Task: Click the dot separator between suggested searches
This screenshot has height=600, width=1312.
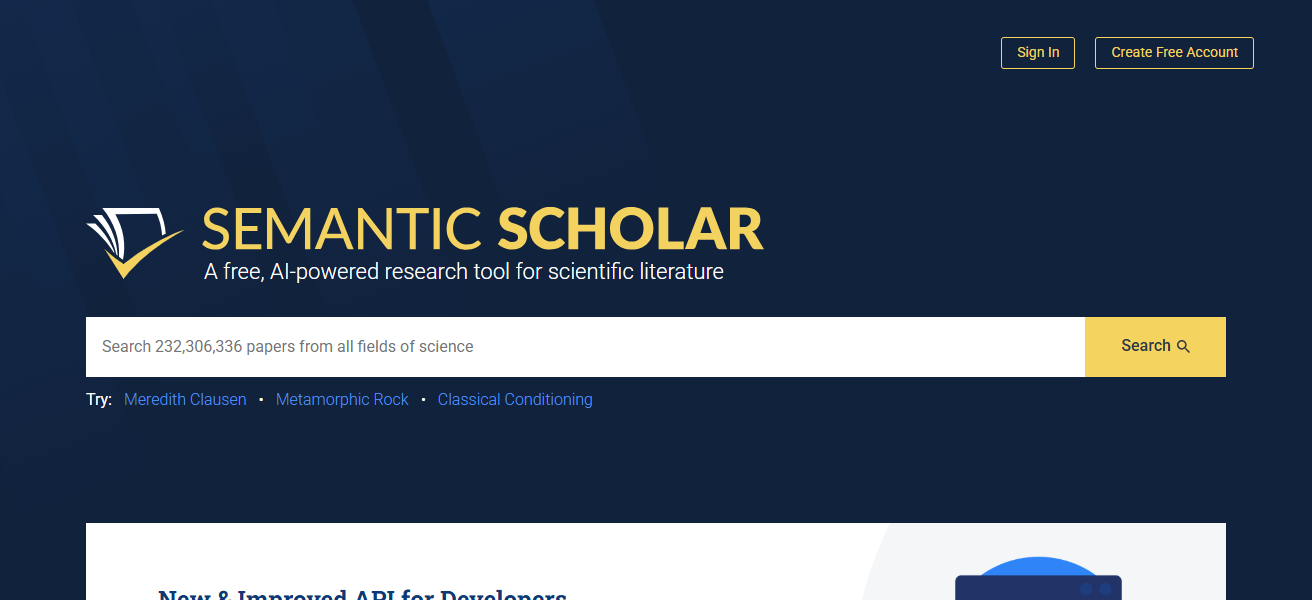Action: click(261, 399)
